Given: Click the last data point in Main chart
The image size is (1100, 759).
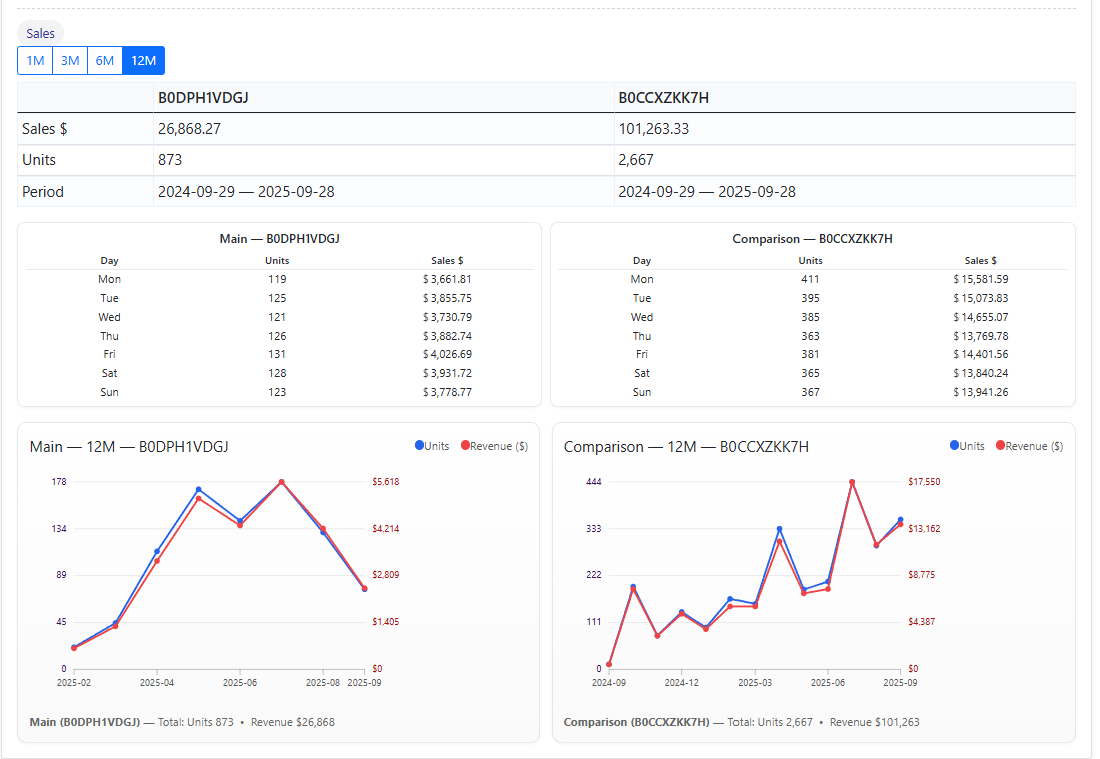Looking at the screenshot, I should pyautogui.click(x=364, y=589).
